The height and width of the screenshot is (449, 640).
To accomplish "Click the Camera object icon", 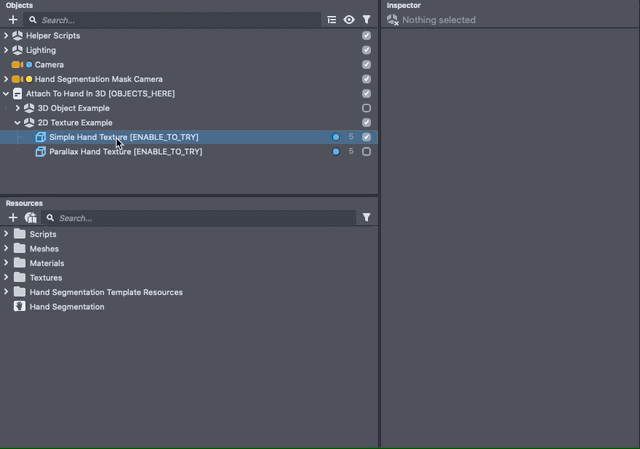I will pyautogui.click(x=17, y=65).
